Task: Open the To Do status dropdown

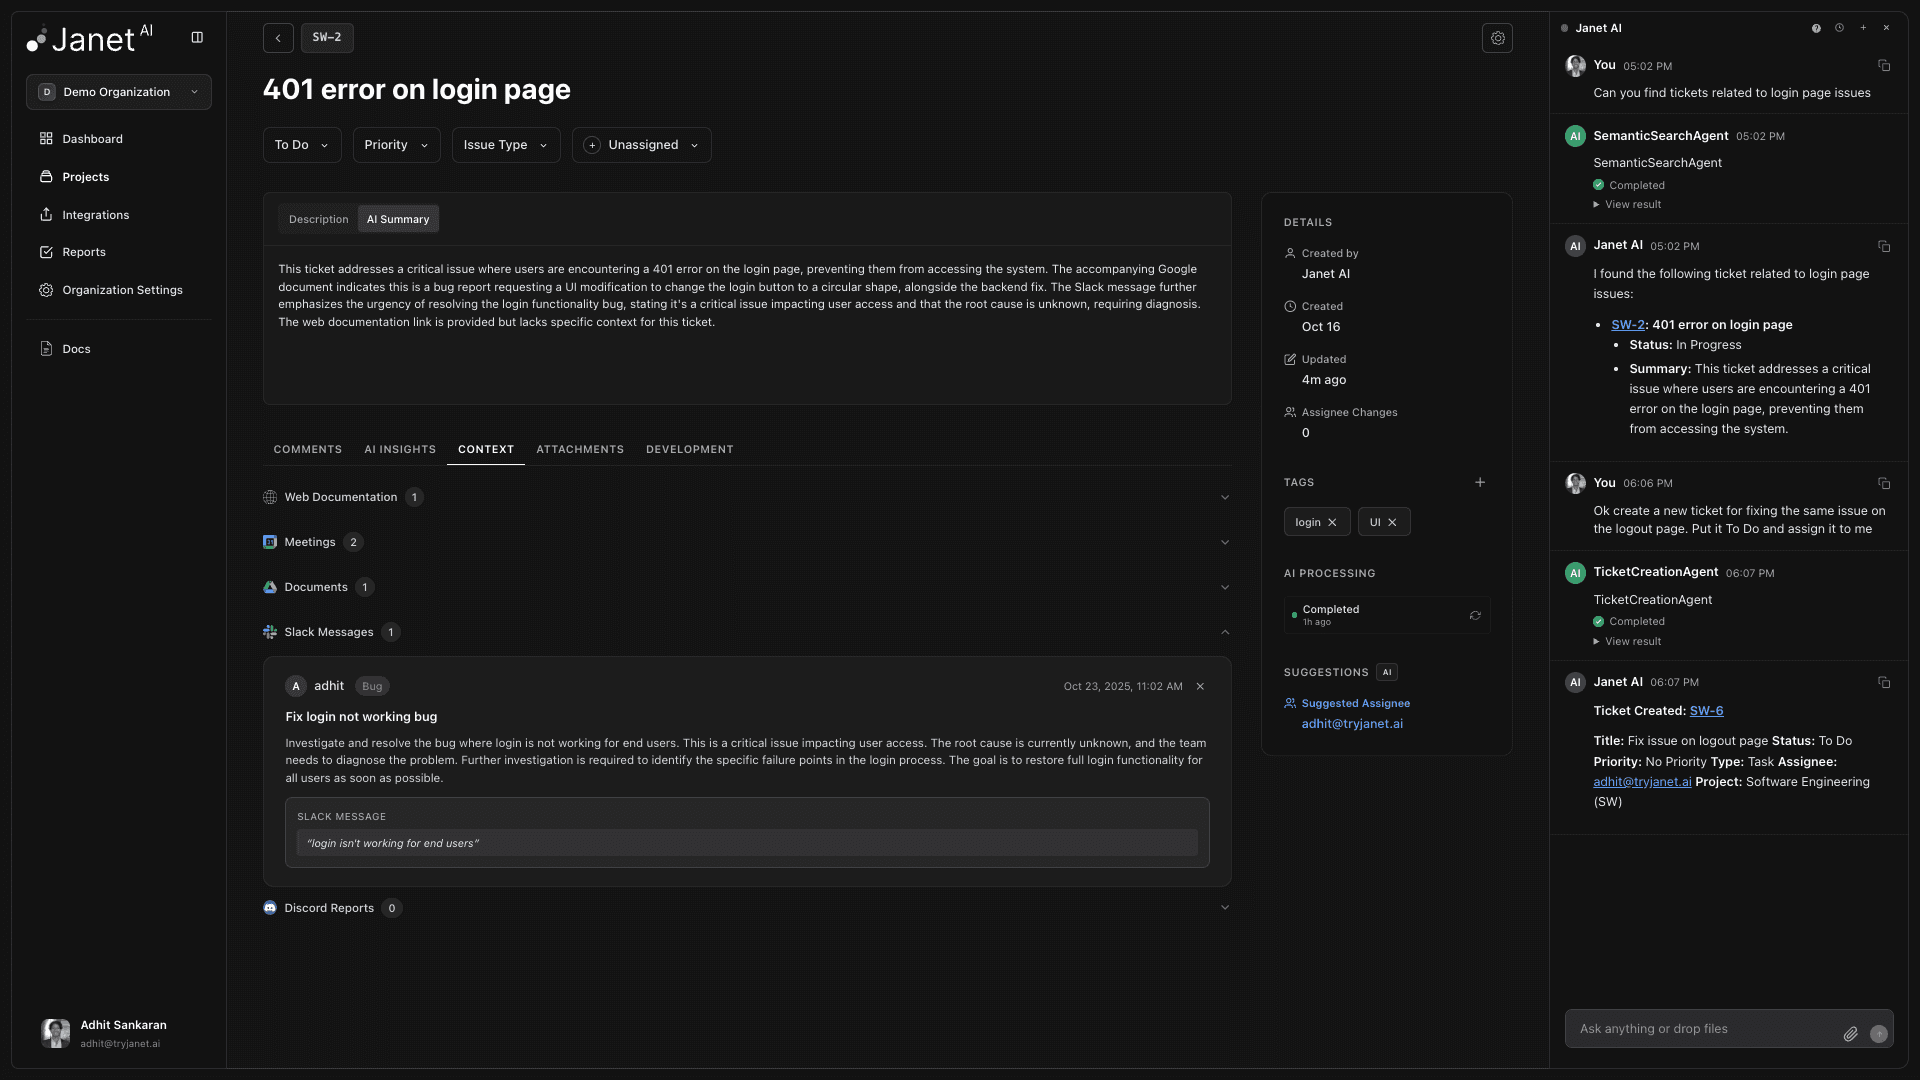Action: [x=301, y=145]
